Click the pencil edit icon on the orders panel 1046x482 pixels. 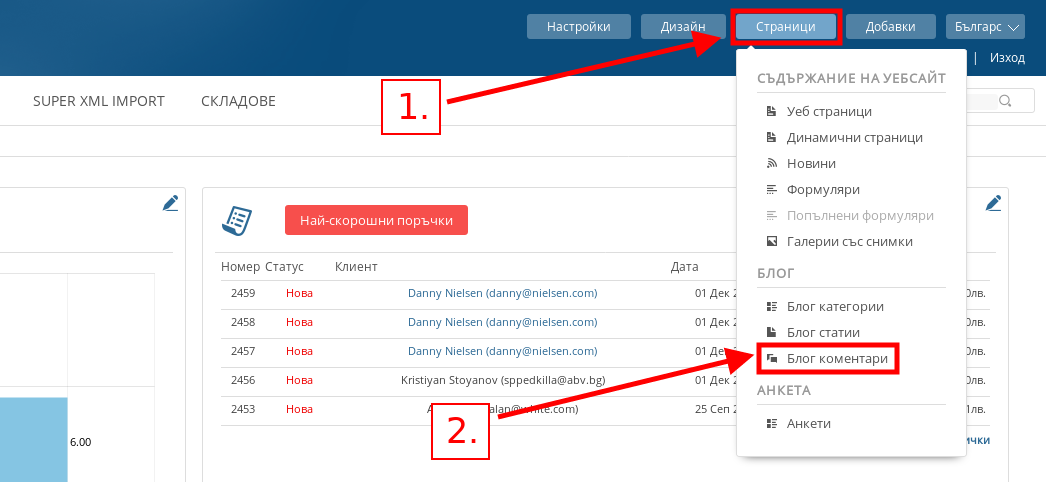click(993, 203)
